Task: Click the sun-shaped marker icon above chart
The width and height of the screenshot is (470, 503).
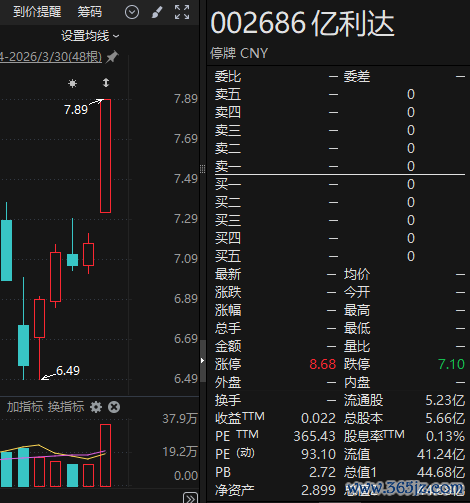Action: pyautogui.click(x=72, y=83)
